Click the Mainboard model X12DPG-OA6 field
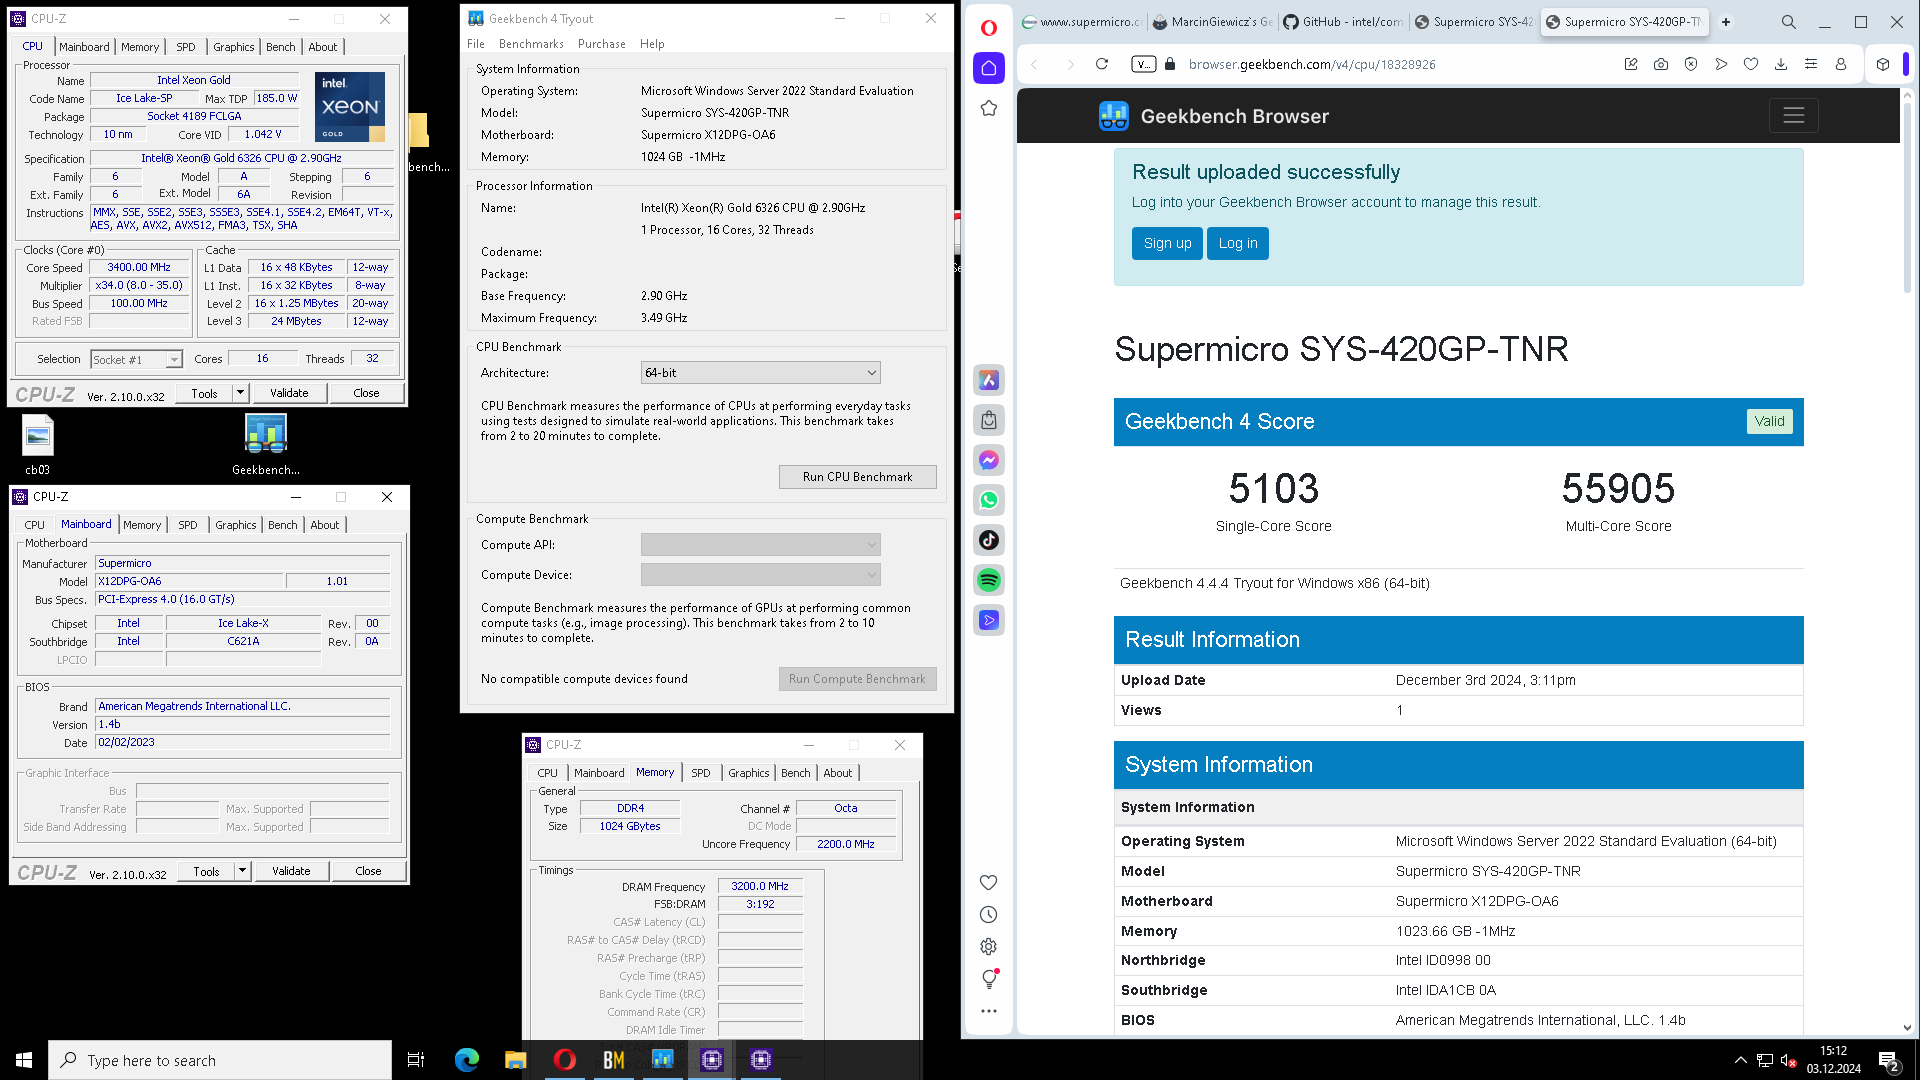 (190, 581)
